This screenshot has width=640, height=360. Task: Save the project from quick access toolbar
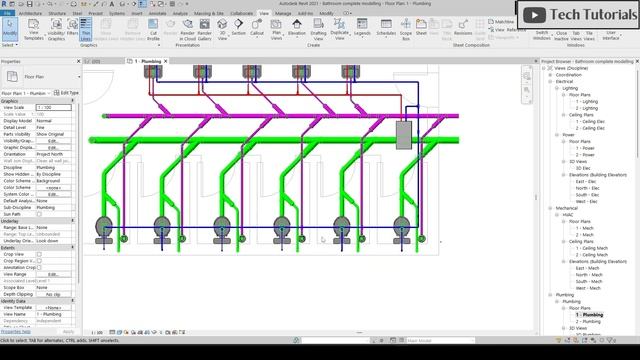(x=29, y=4)
